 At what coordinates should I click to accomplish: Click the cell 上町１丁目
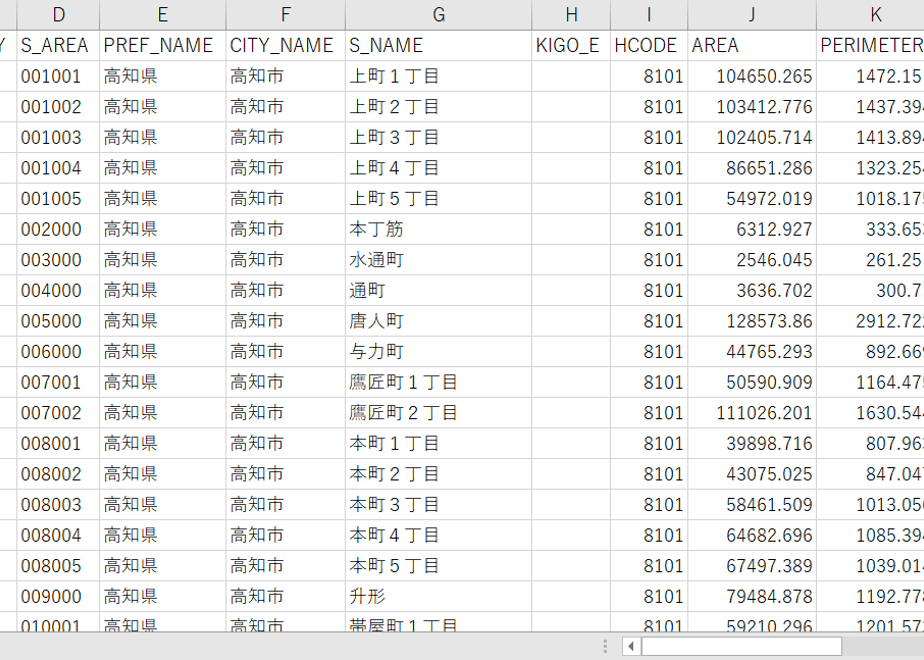(438, 76)
